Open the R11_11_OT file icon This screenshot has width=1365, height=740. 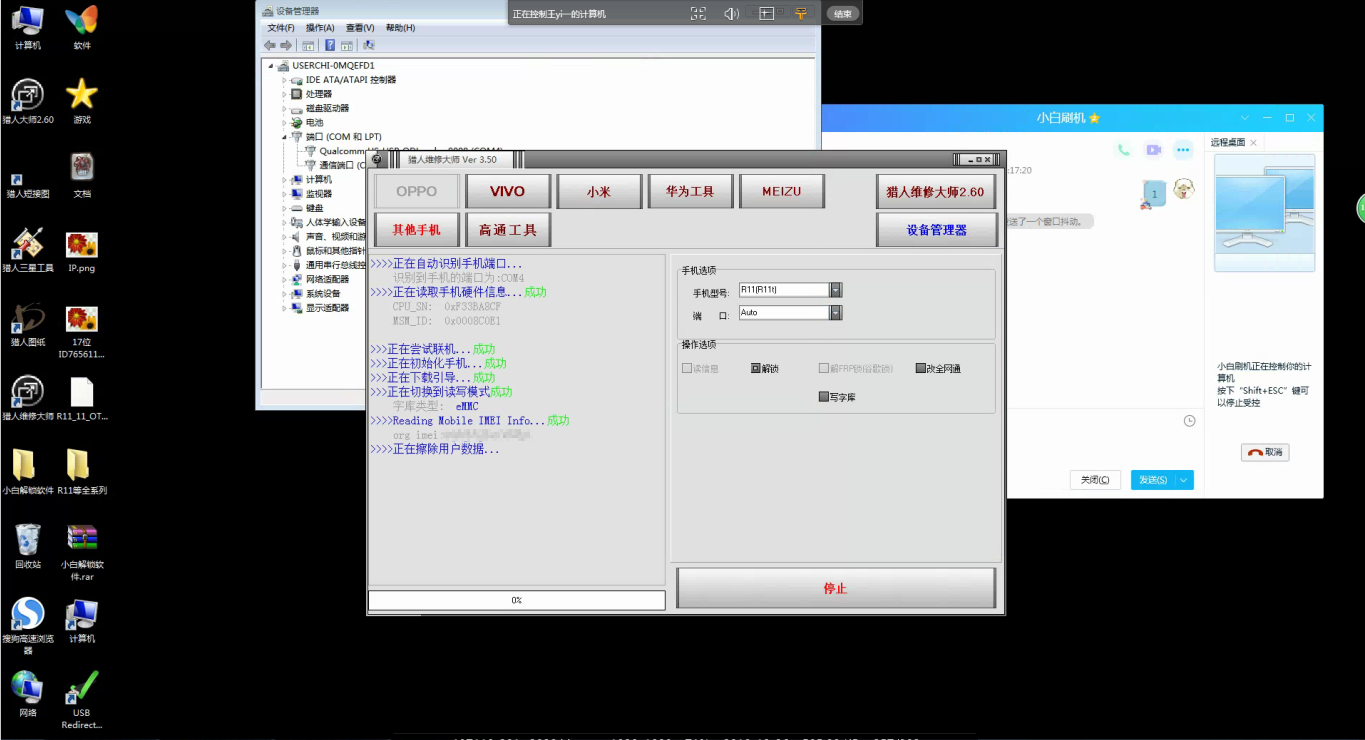click(x=82, y=397)
